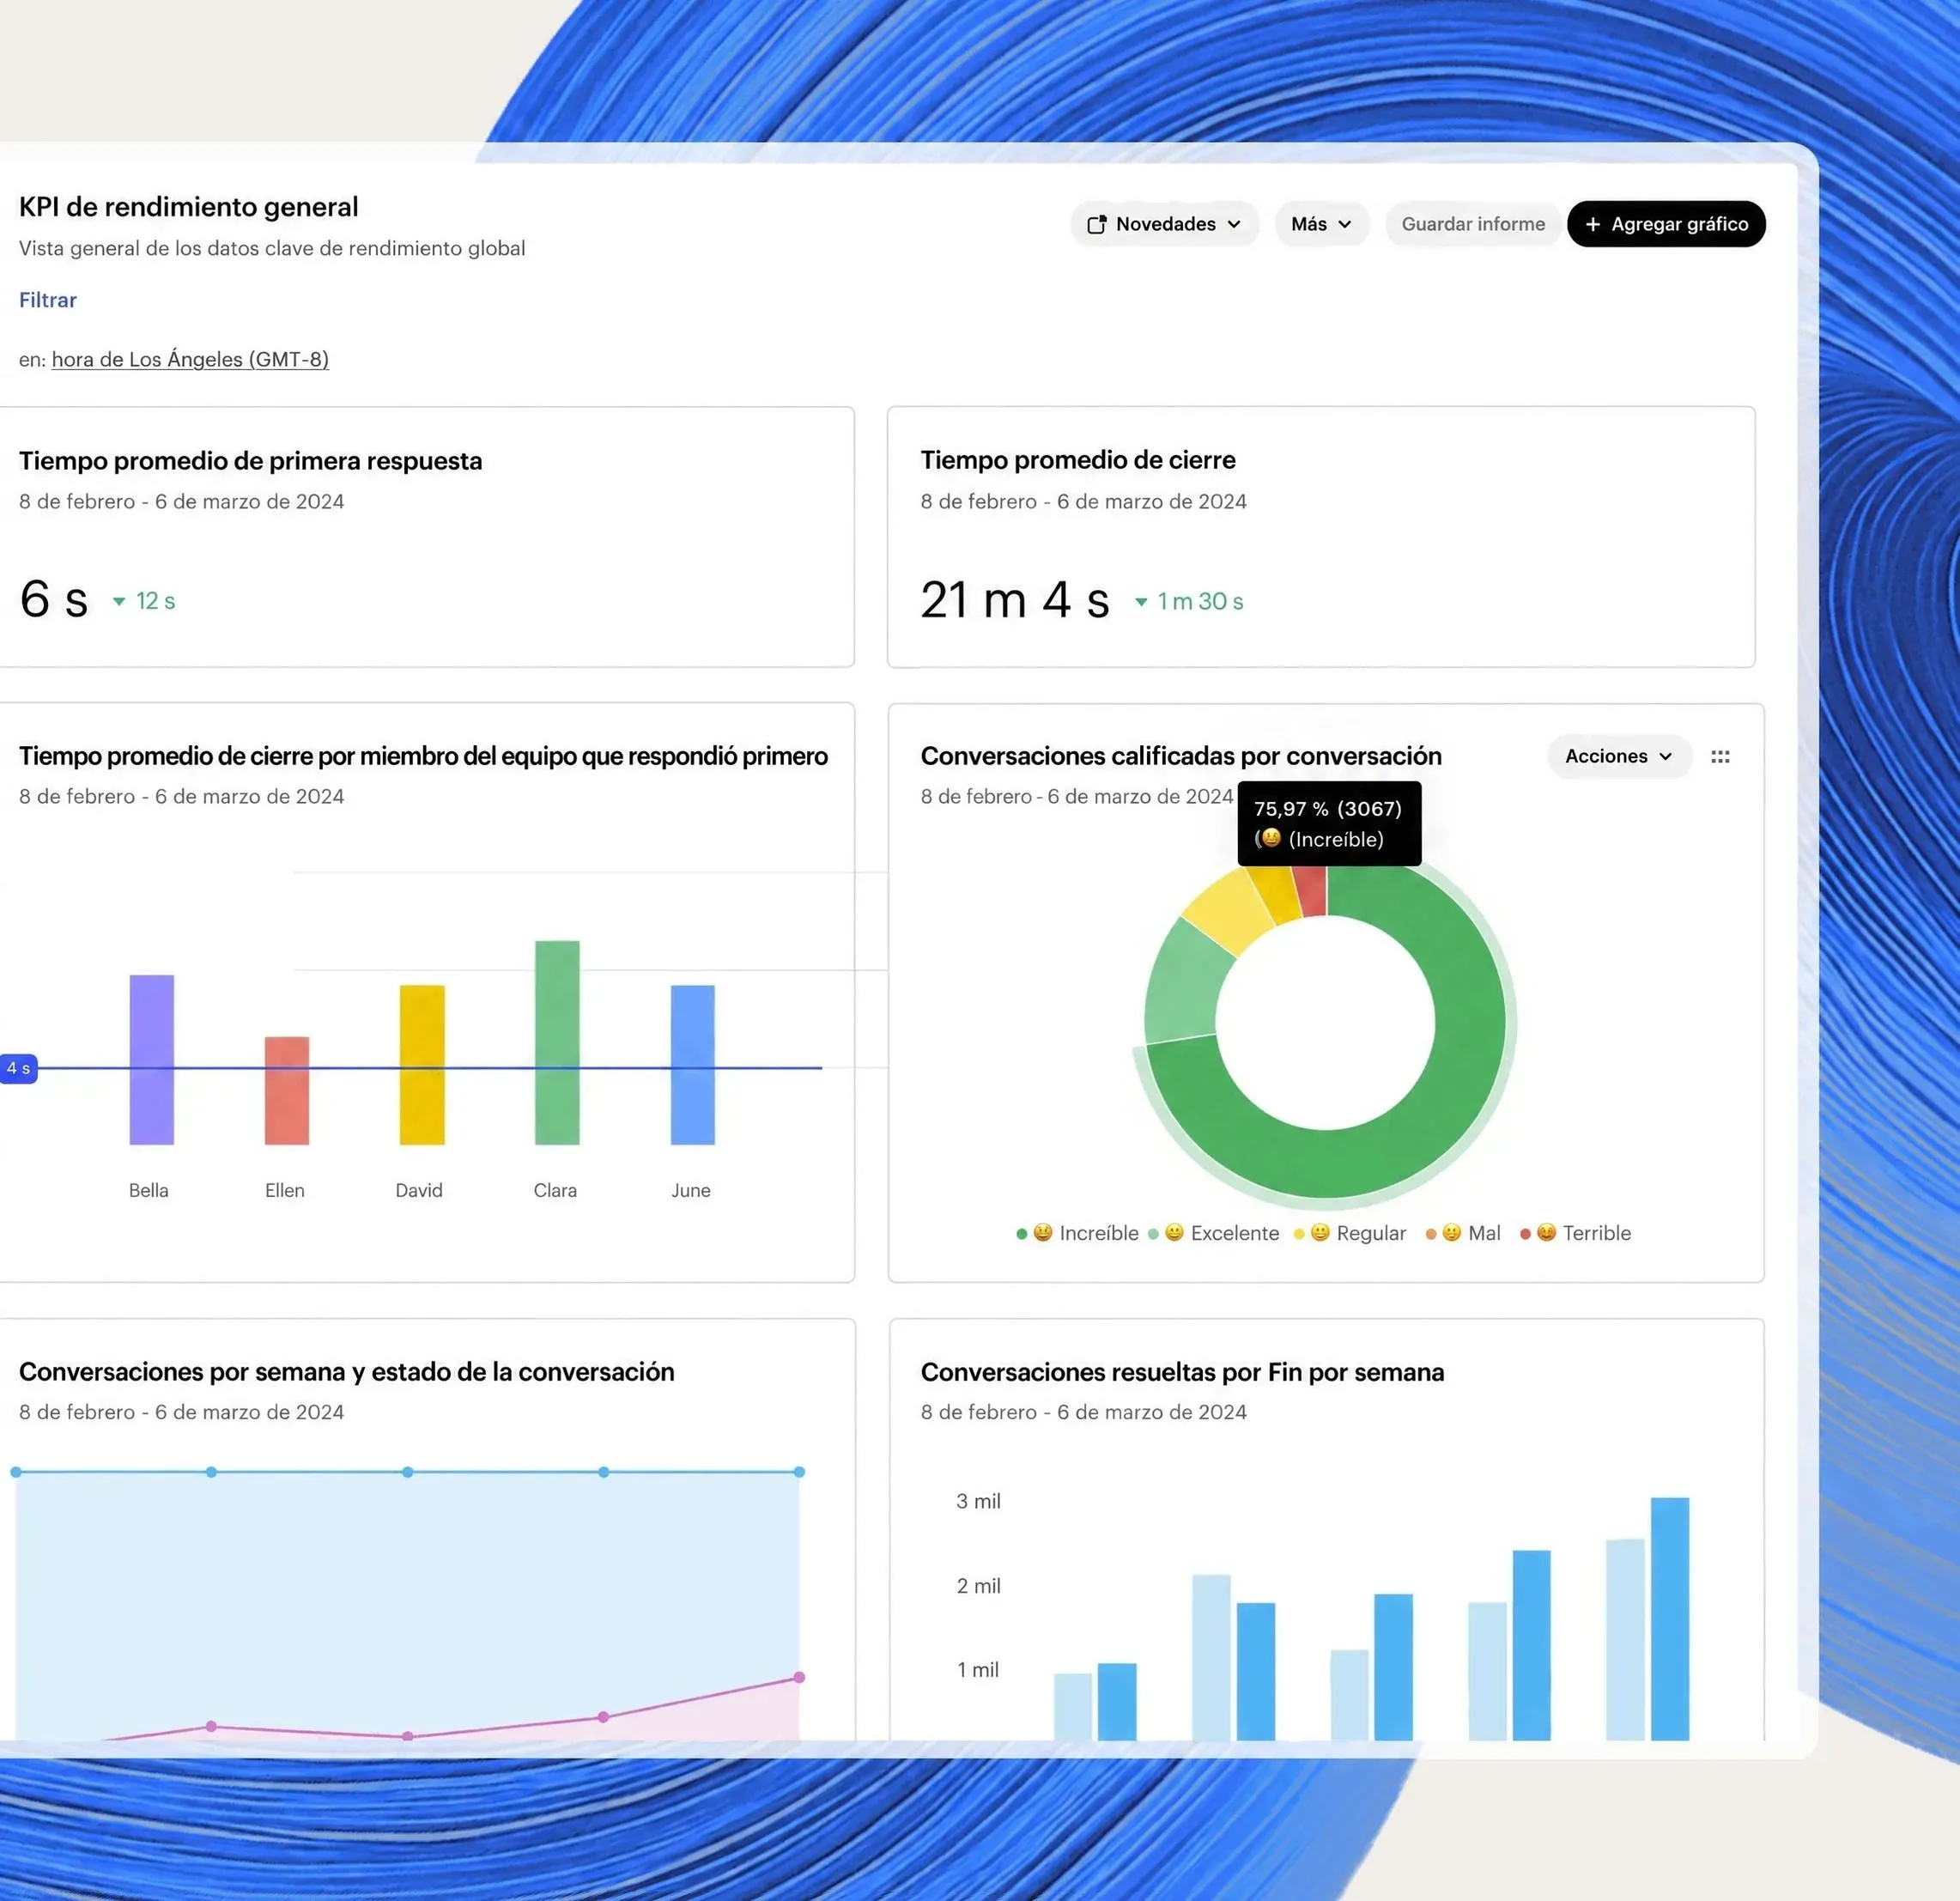Open the Novedades dropdown
Viewport: 1960px width, 1901px height.
(1164, 224)
